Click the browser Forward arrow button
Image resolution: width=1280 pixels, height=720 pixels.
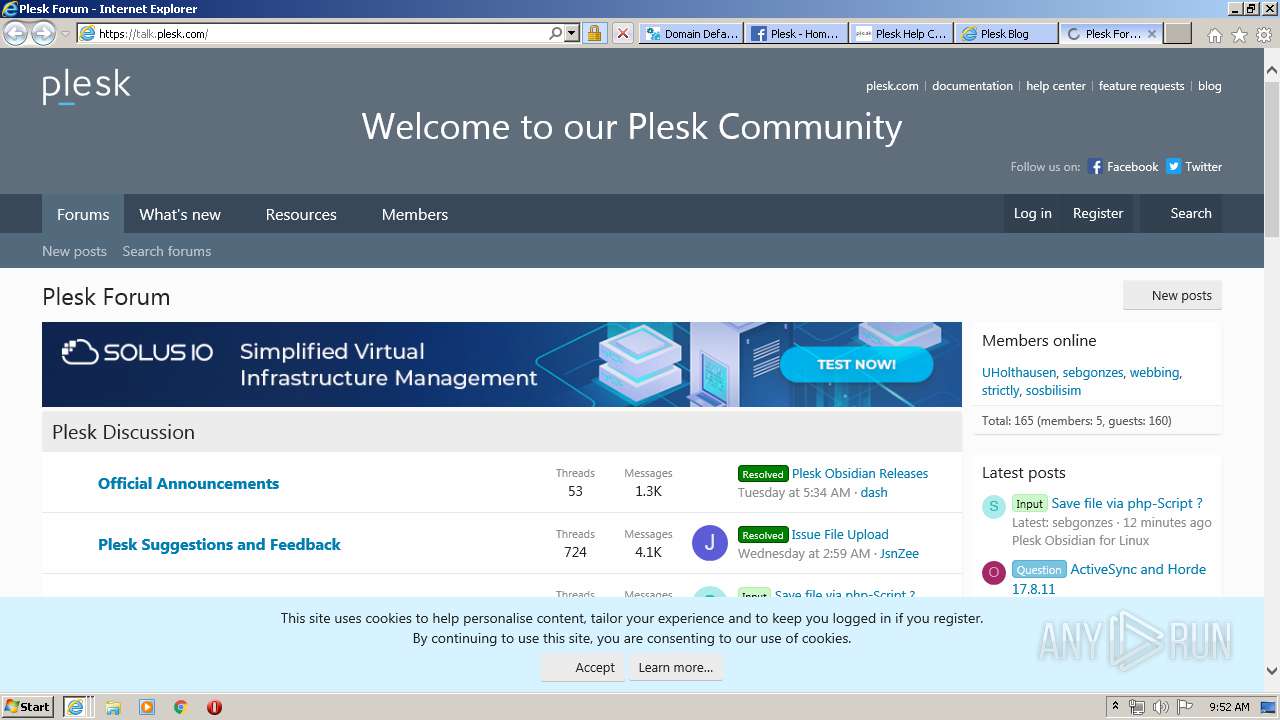point(43,33)
